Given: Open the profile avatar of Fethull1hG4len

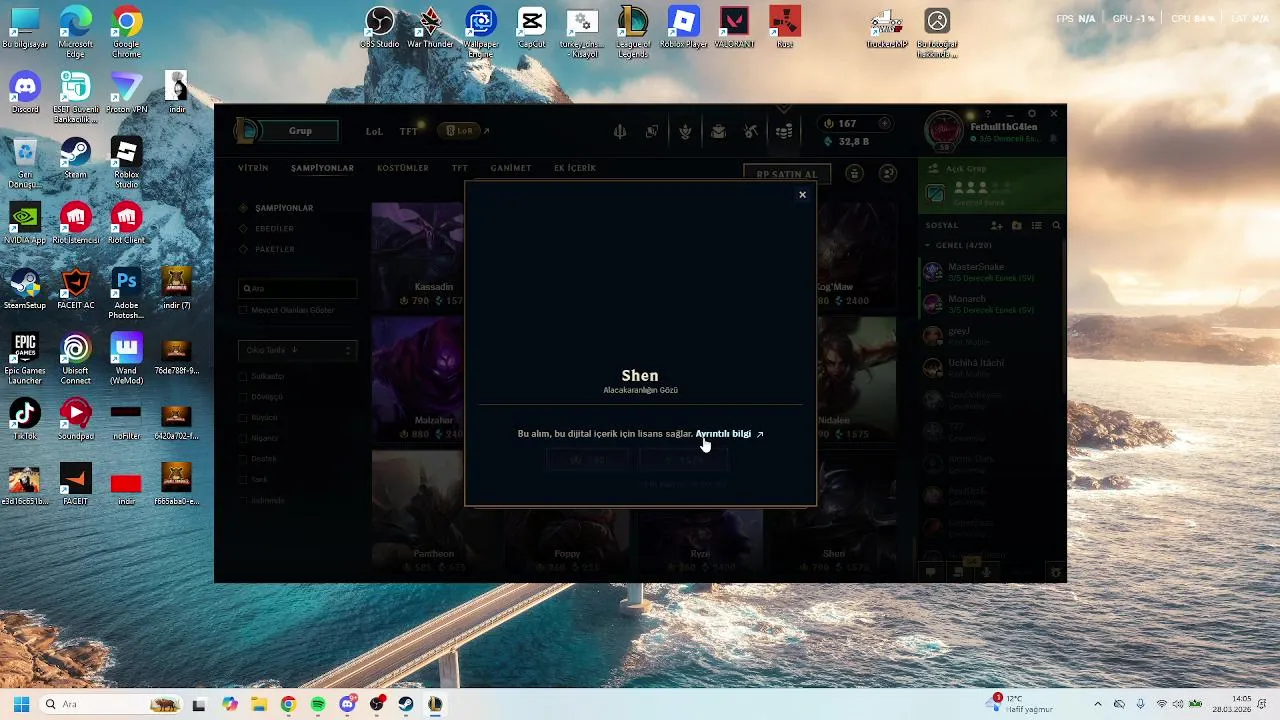Looking at the screenshot, I should (943, 131).
